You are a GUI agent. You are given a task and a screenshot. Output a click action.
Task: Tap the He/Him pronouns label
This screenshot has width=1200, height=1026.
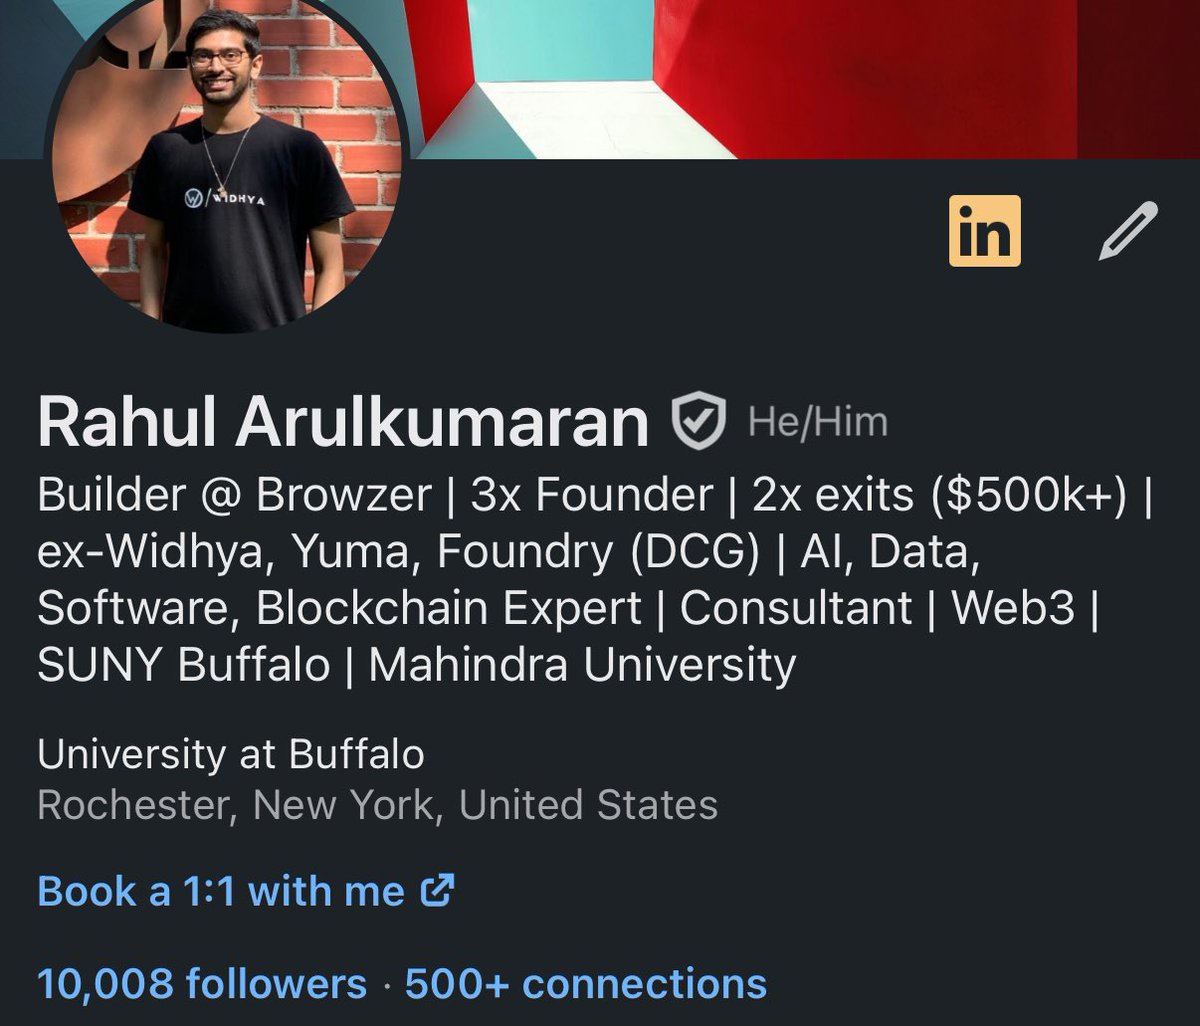pyautogui.click(x=818, y=421)
